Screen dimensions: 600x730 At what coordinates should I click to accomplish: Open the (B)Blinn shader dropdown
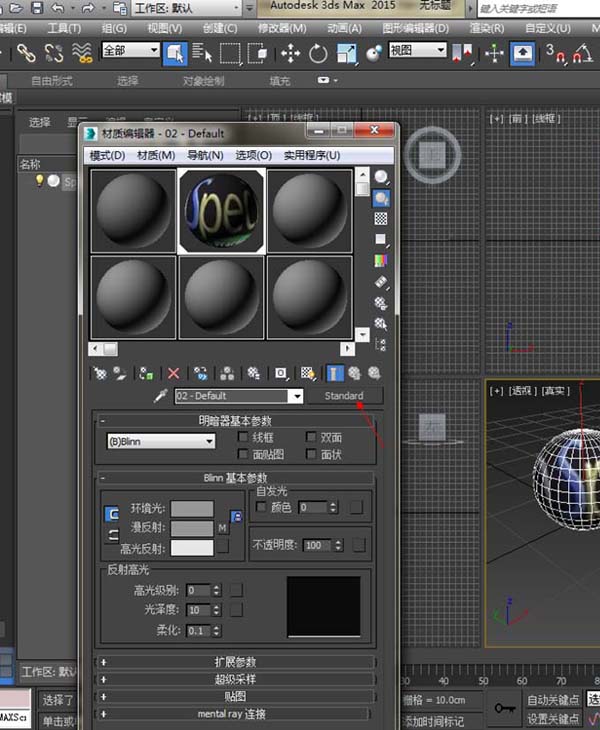[161, 441]
